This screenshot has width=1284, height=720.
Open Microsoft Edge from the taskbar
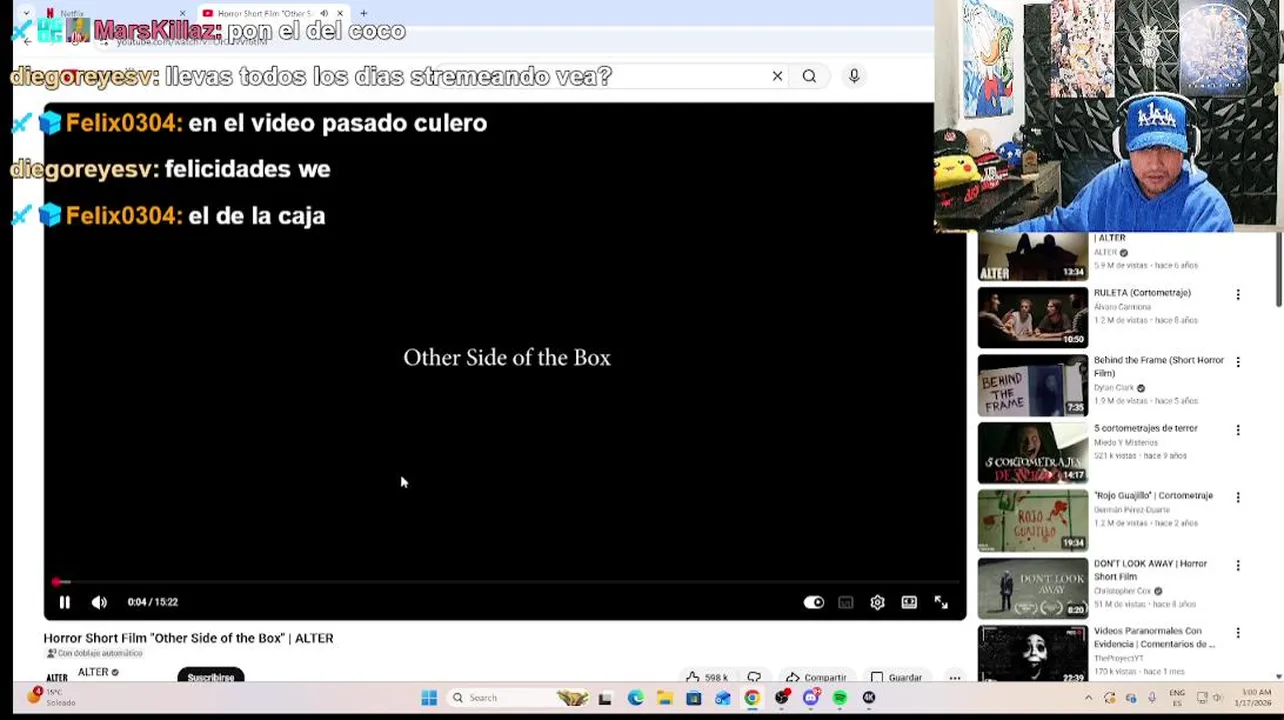point(635,698)
